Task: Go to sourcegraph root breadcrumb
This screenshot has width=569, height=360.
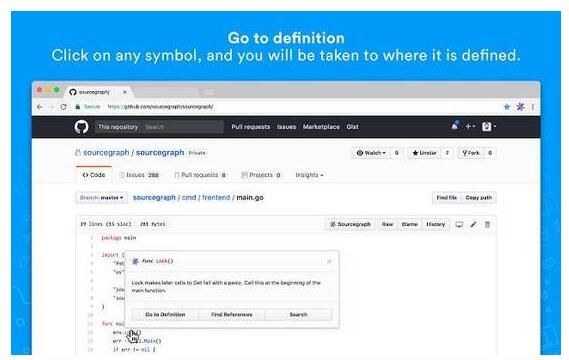Action: [154, 197]
